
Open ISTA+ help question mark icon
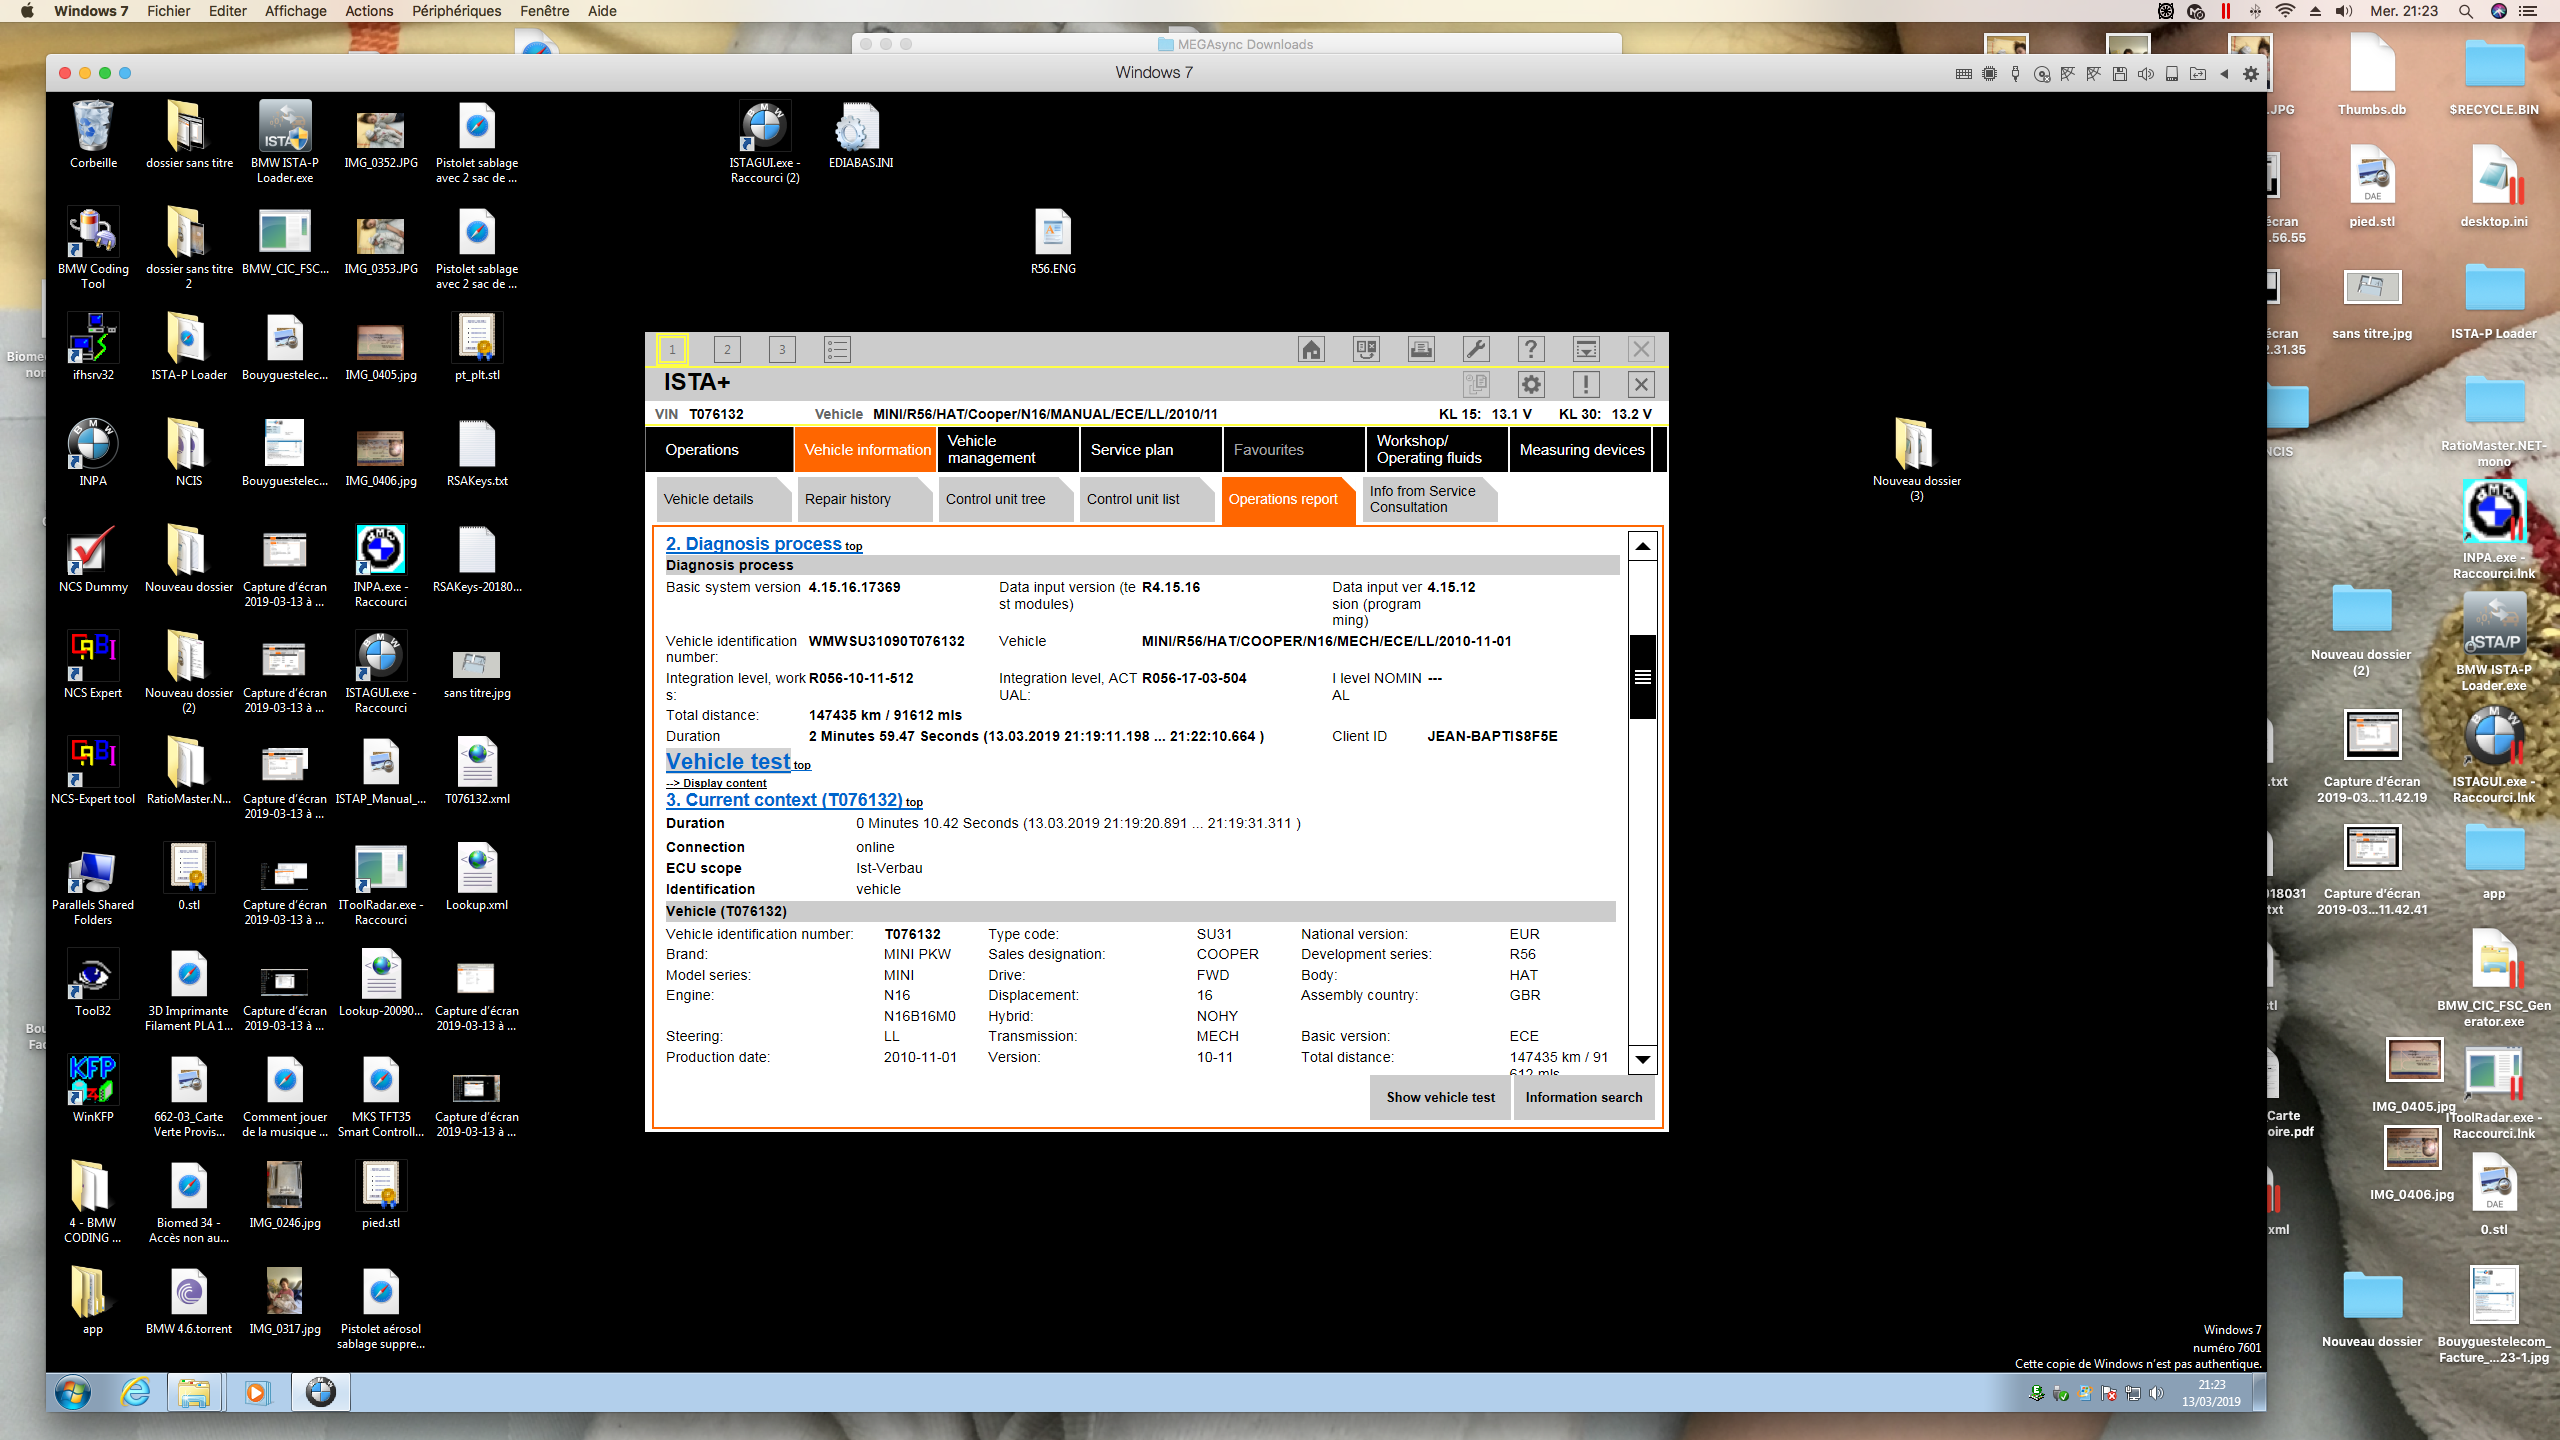click(x=1531, y=349)
